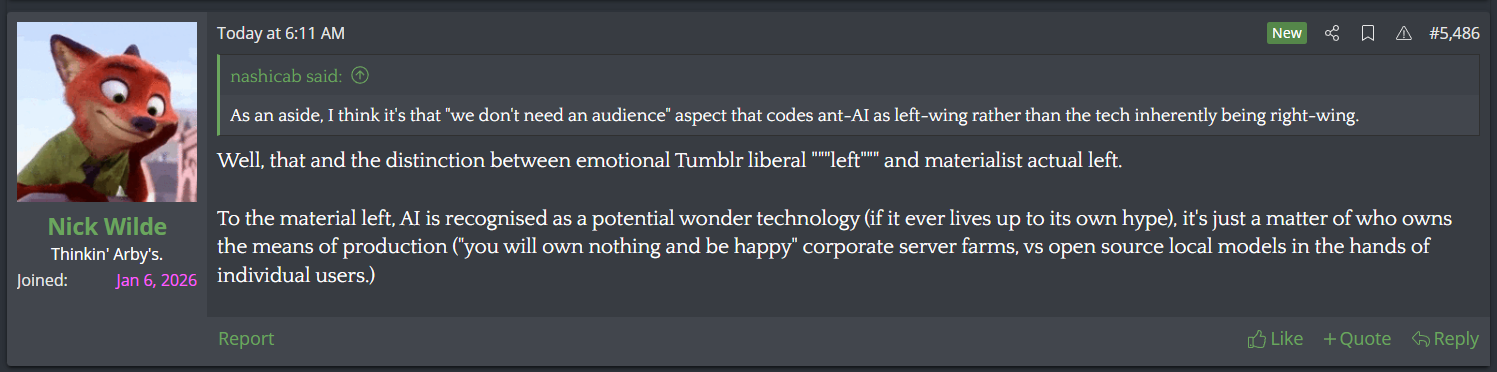Click the Joined label in user panel
The width and height of the screenshot is (1497, 372).
42,280
